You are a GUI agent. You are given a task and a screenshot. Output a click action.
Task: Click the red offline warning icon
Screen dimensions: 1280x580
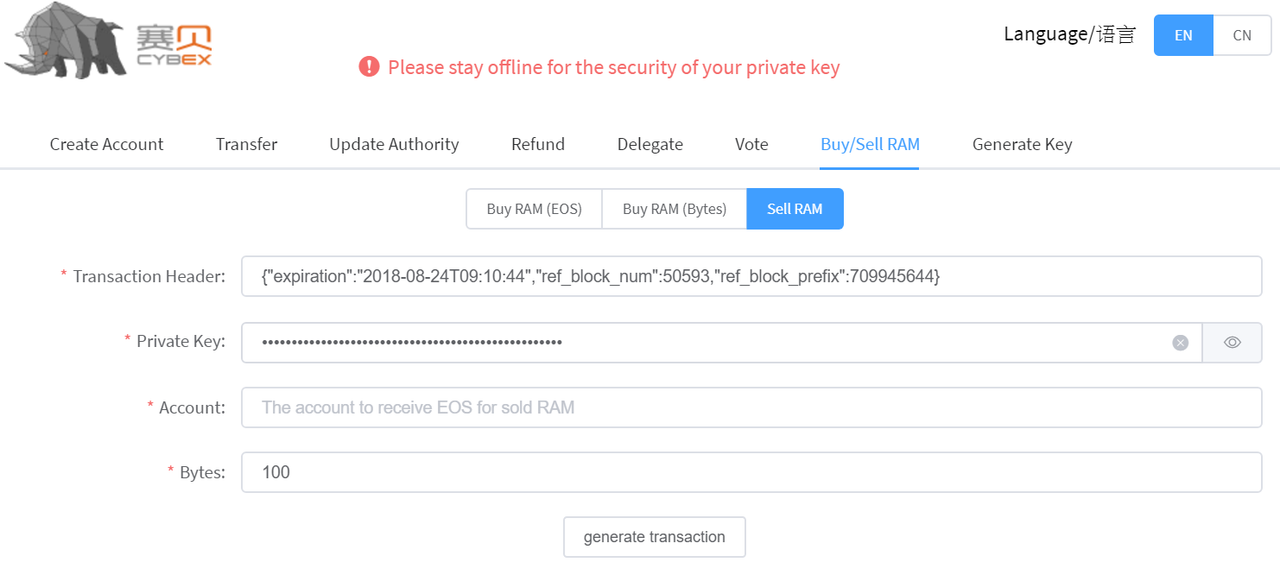click(369, 67)
